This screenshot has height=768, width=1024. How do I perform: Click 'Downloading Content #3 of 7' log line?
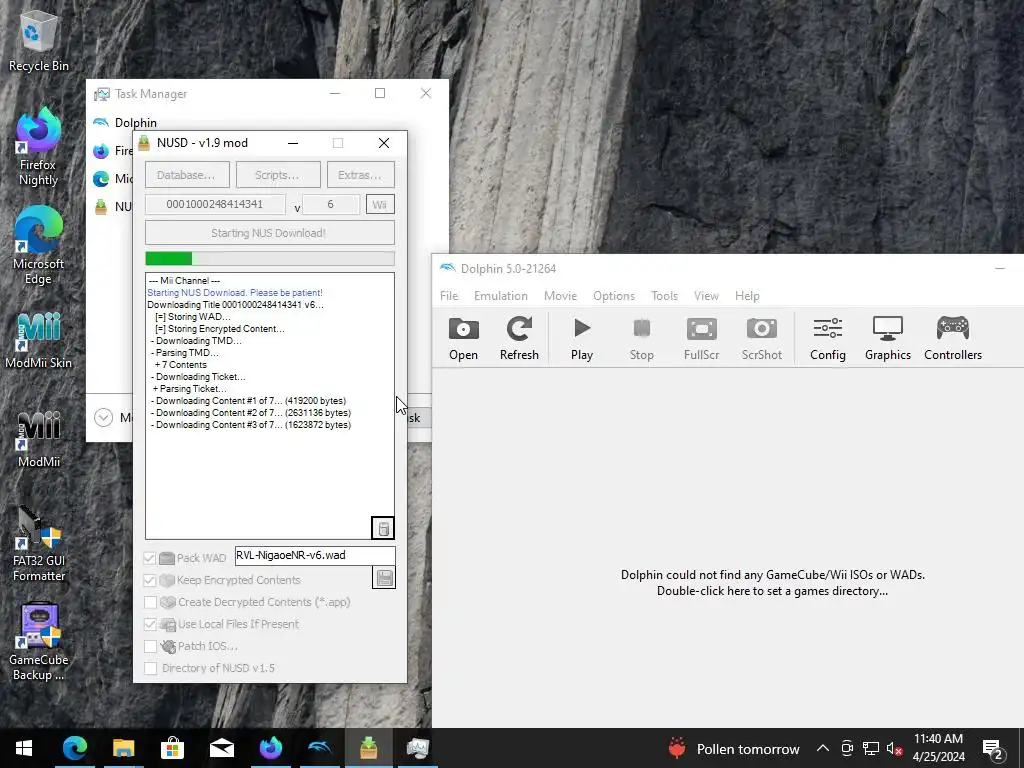251,424
